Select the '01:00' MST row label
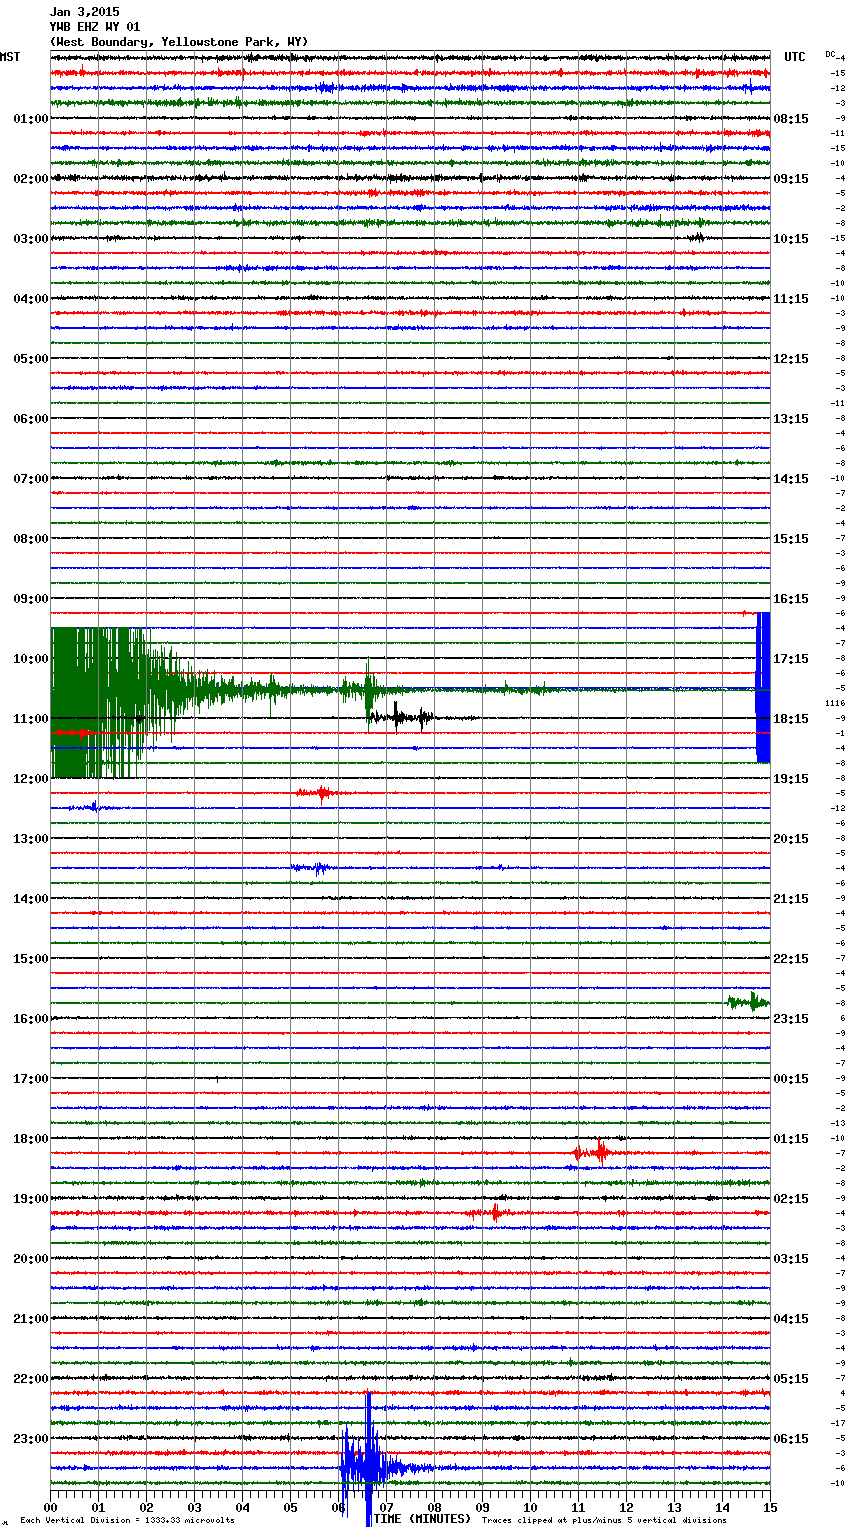 coord(31,119)
